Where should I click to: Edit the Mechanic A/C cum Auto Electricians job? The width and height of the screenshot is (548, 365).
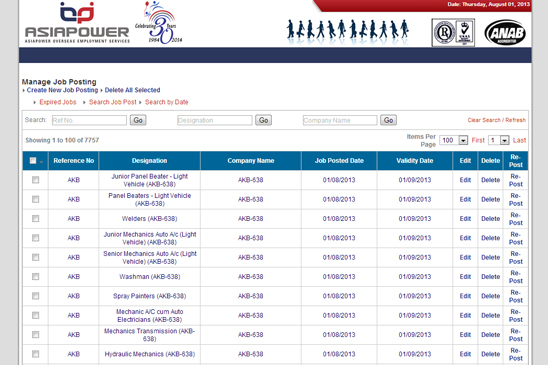click(465, 315)
